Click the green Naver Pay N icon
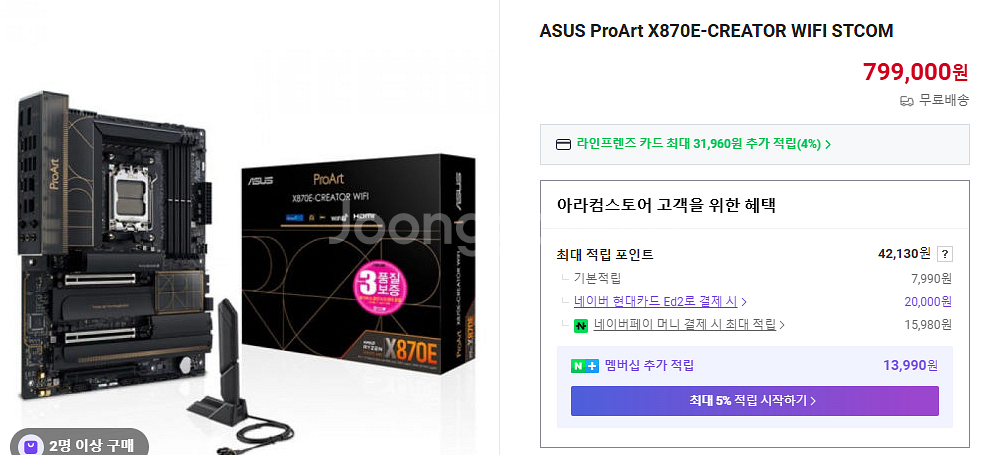 (x=581, y=326)
